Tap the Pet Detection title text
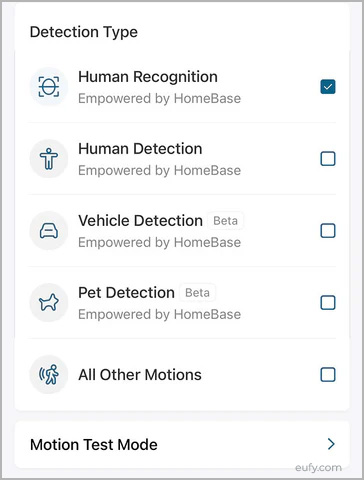 click(x=126, y=293)
